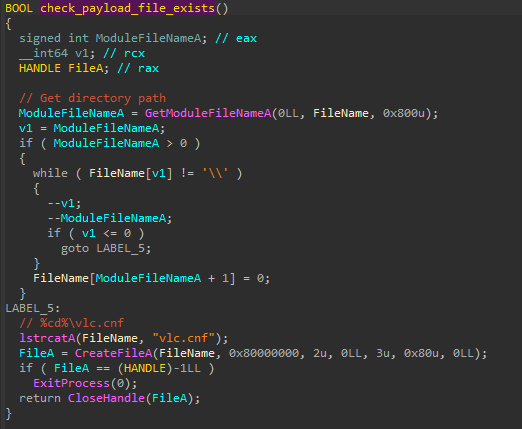
Task: Click the '// %cd%\vlc.cnf' comment
Action: point(72,323)
